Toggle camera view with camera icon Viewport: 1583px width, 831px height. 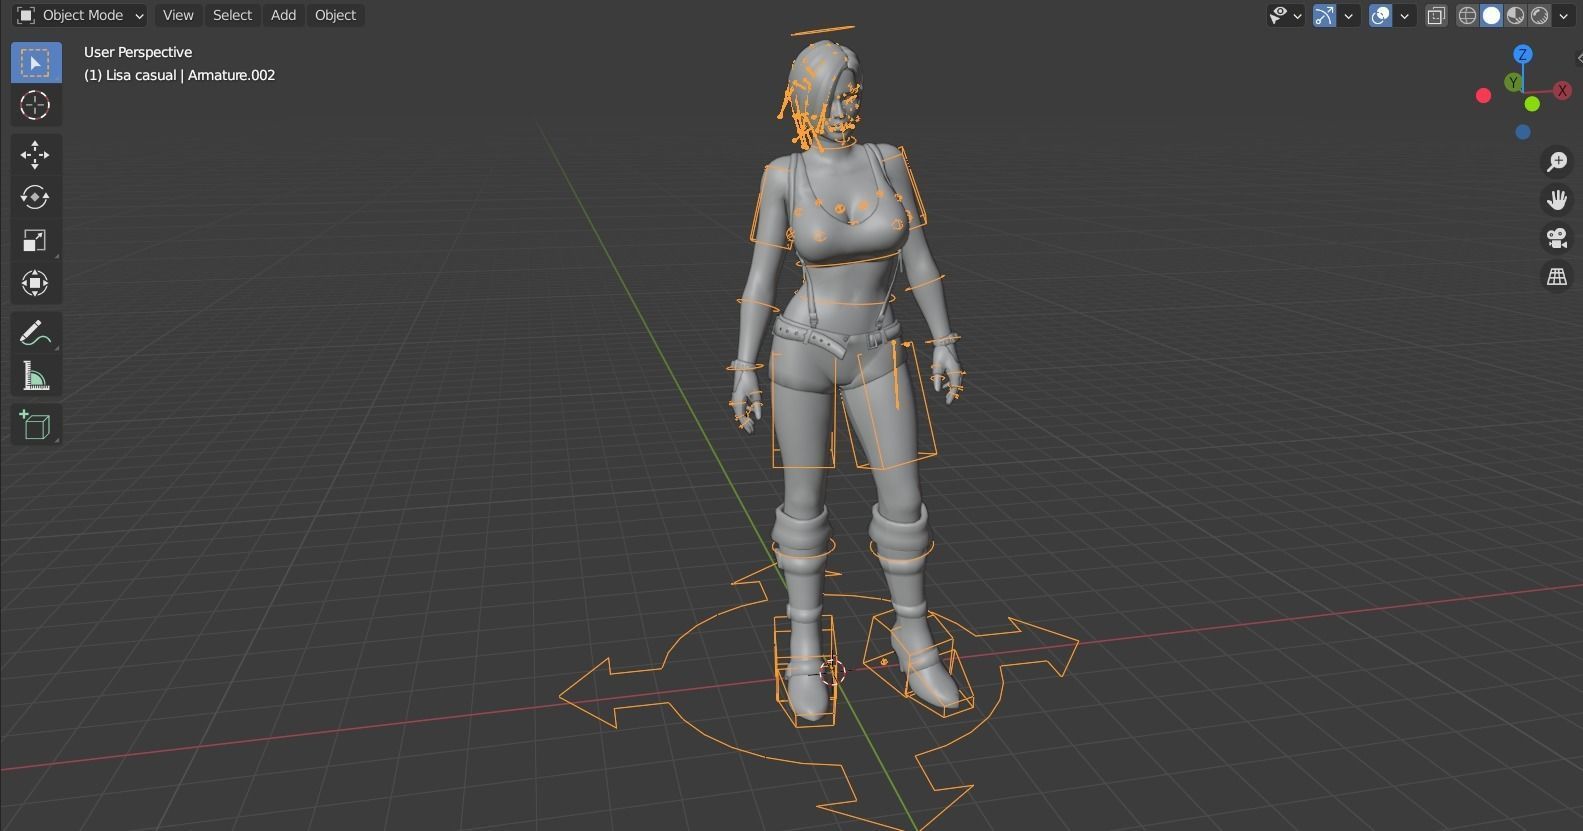(x=1557, y=238)
